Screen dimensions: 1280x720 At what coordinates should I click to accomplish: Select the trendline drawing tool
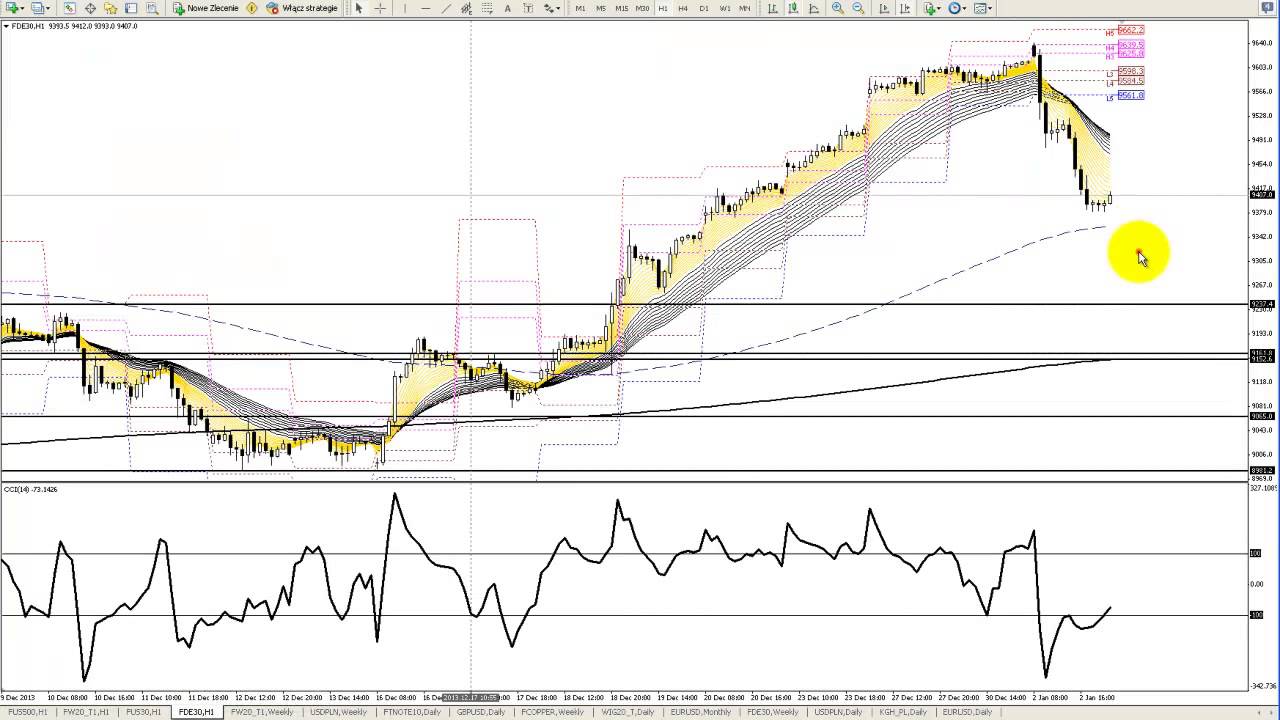[446, 8]
